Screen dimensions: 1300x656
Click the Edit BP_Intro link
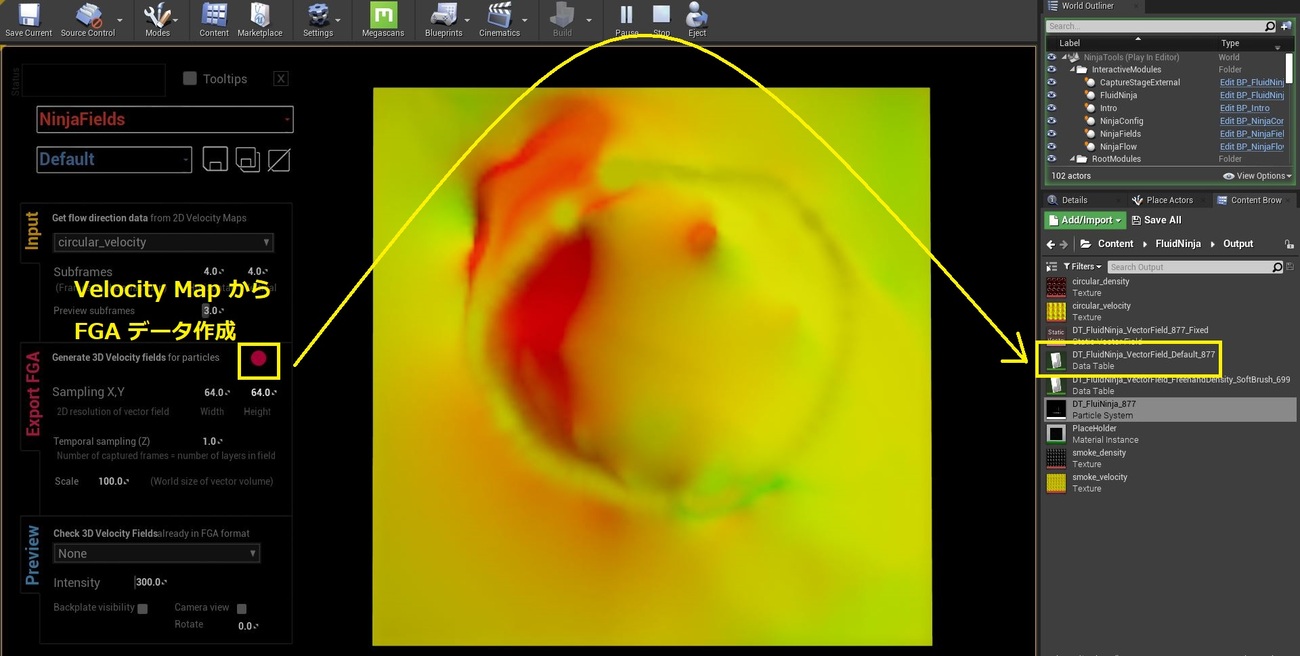point(1244,108)
